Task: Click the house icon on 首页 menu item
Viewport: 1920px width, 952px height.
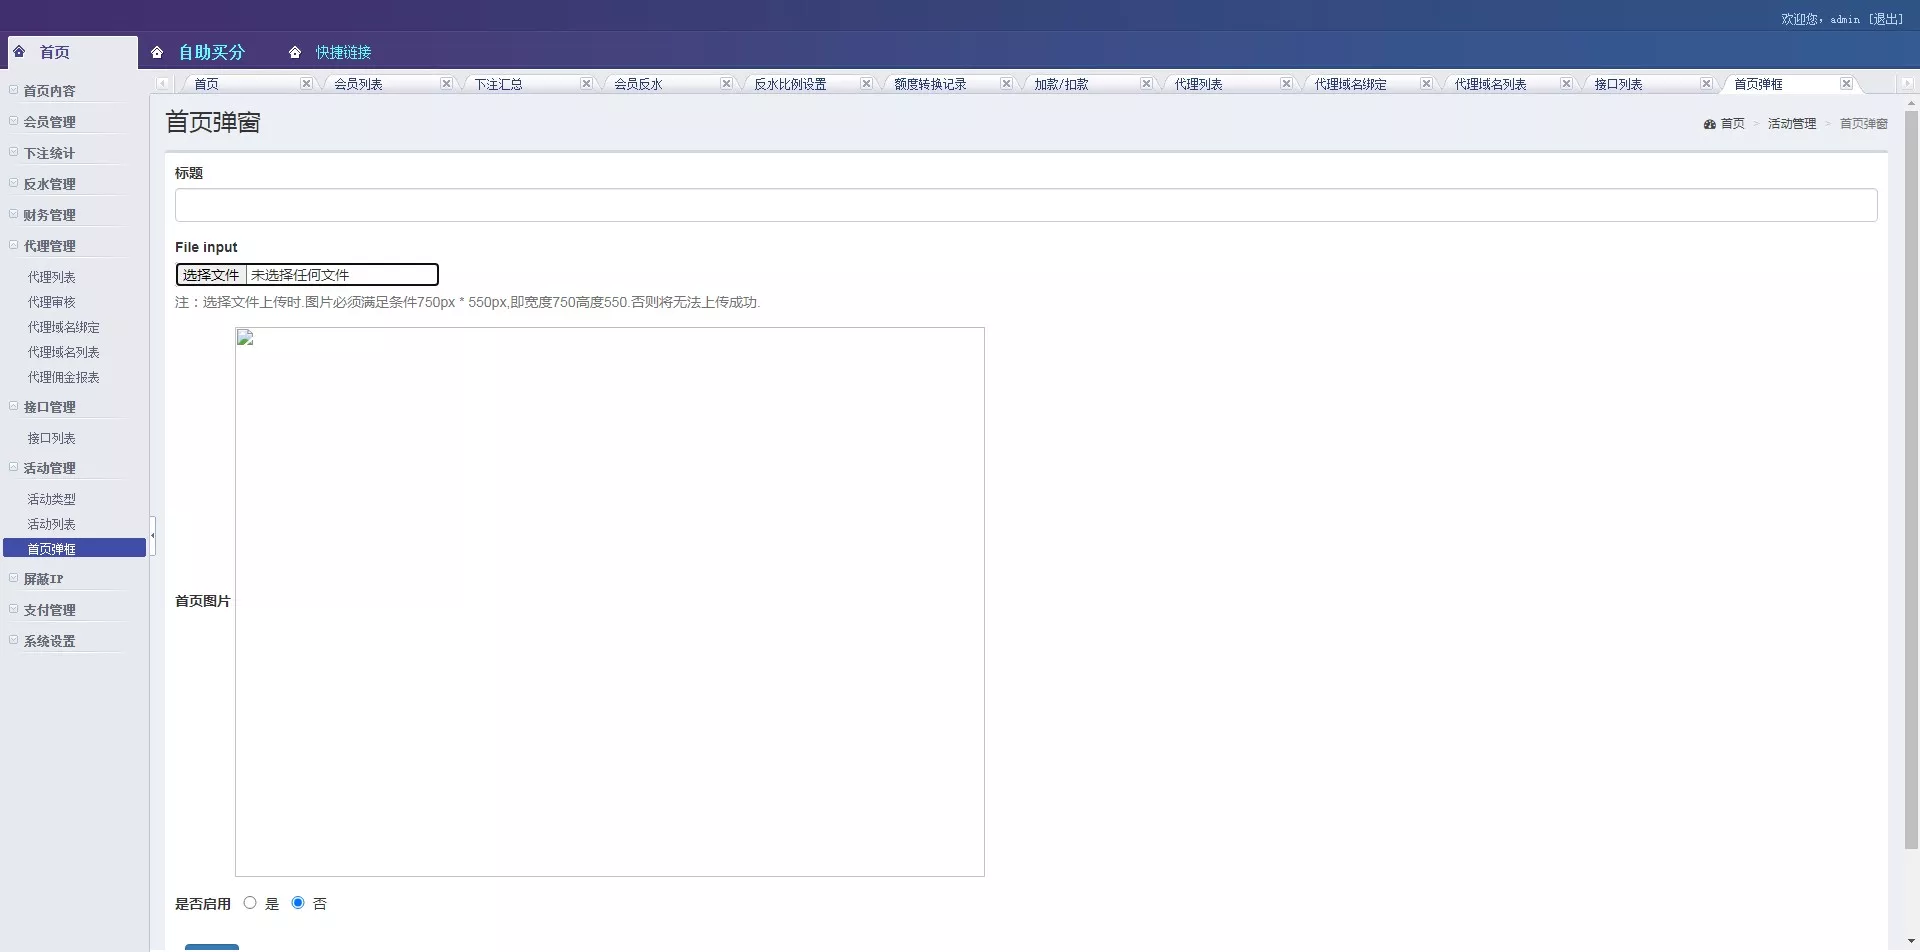Action: click(20, 52)
